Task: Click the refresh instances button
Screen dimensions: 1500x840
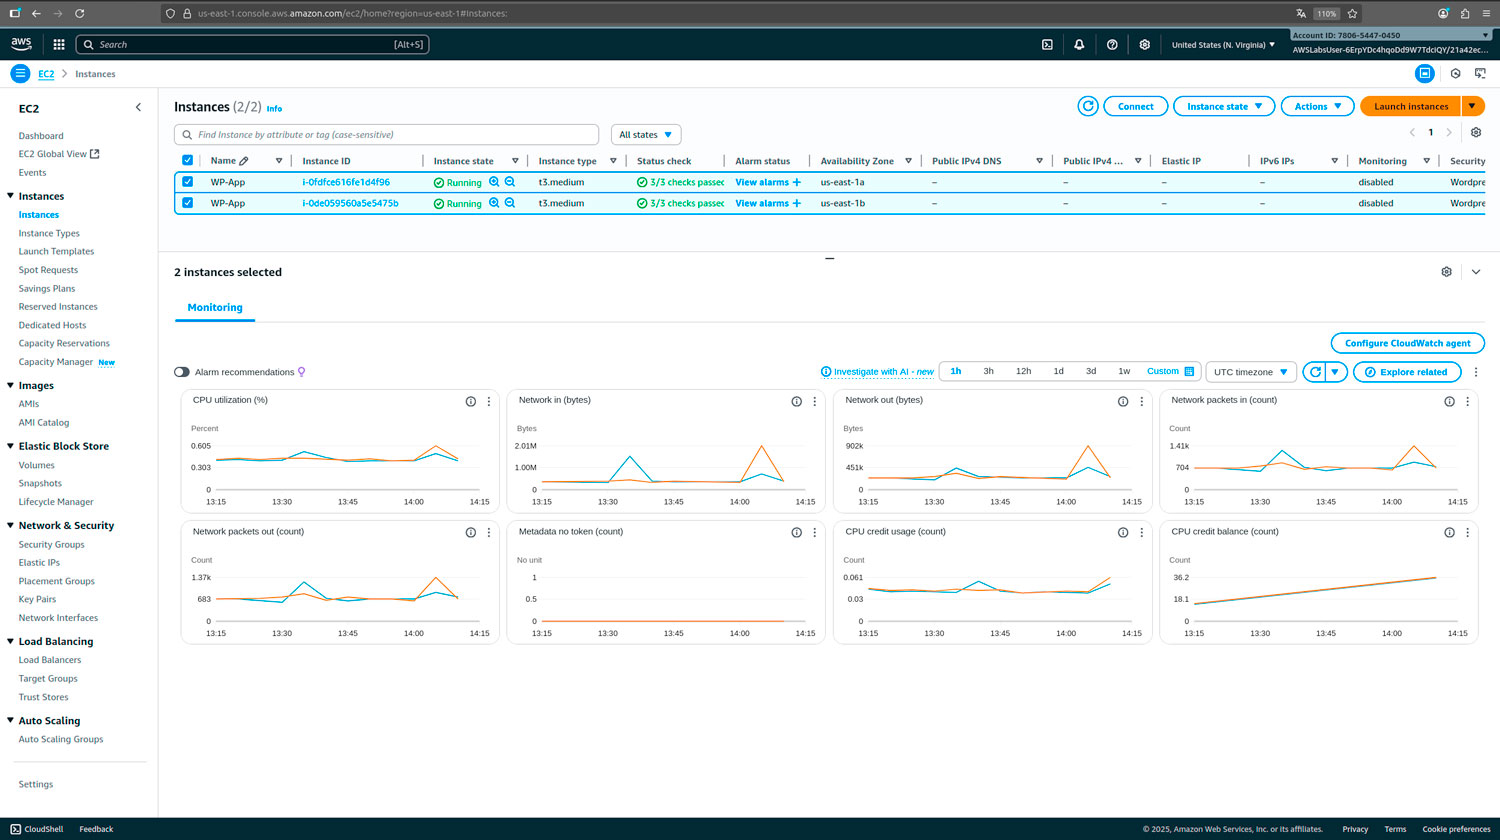Action: [x=1088, y=106]
